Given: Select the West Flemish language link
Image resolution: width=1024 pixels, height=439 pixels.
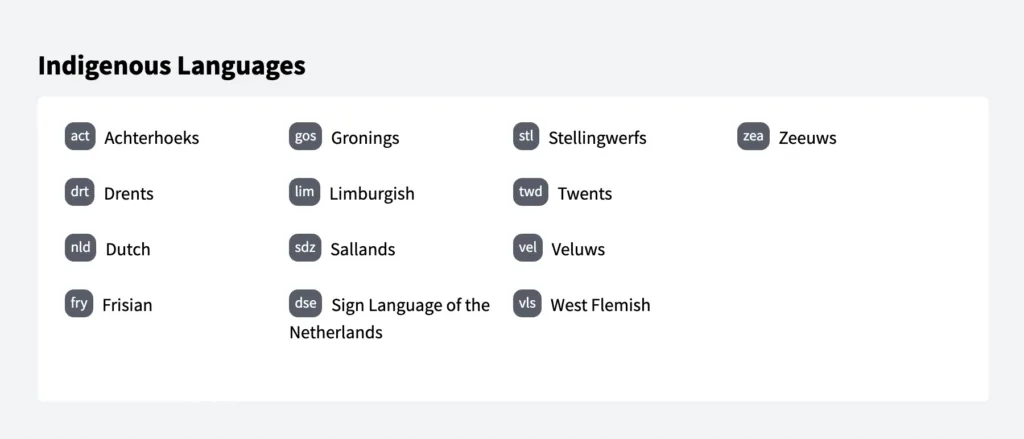Looking at the screenshot, I should tap(600, 305).
